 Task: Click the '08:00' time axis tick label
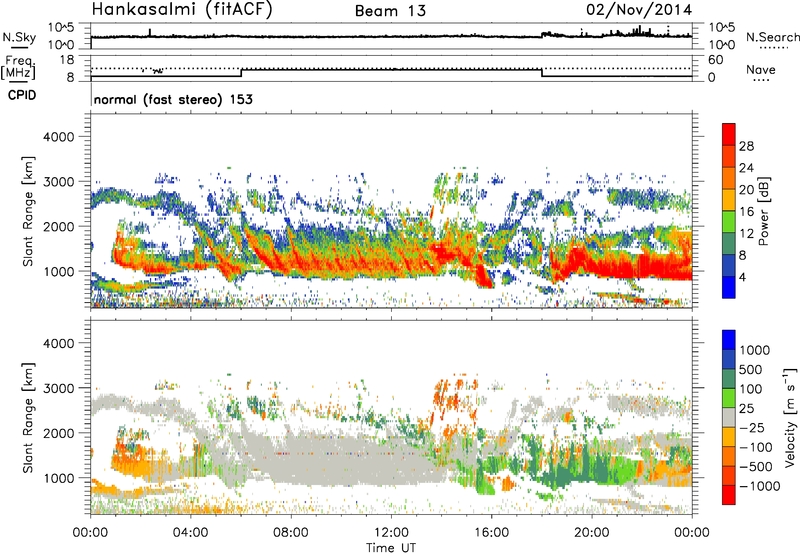[x=291, y=533]
